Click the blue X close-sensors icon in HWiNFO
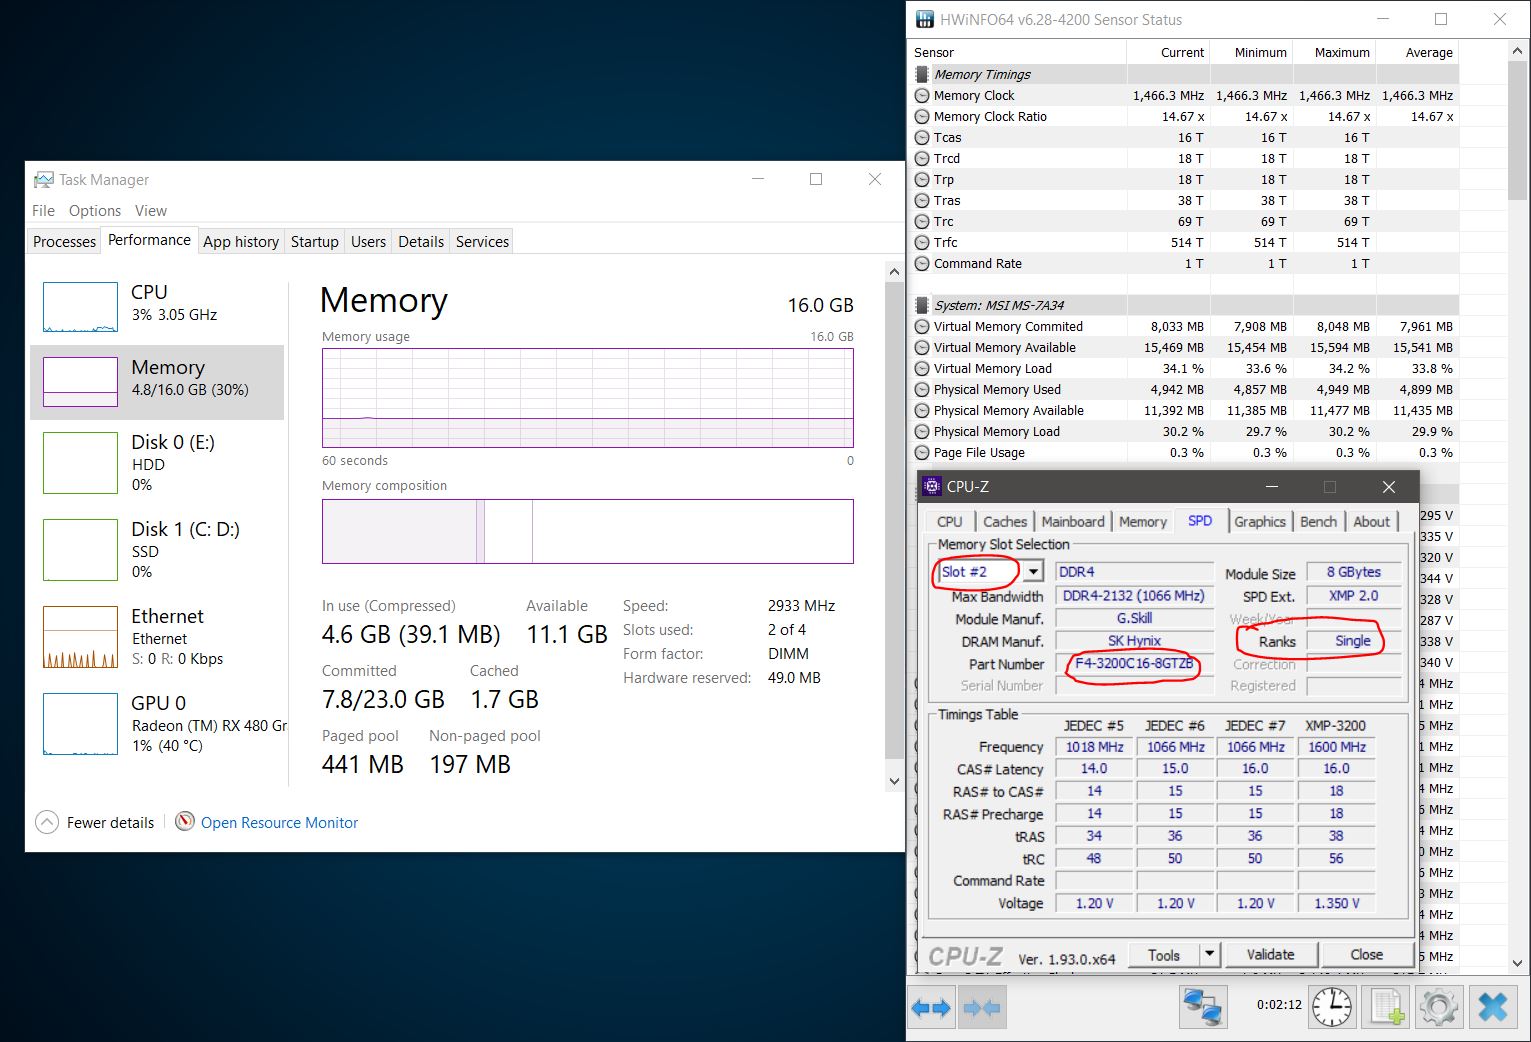 tap(1492, 1007)
